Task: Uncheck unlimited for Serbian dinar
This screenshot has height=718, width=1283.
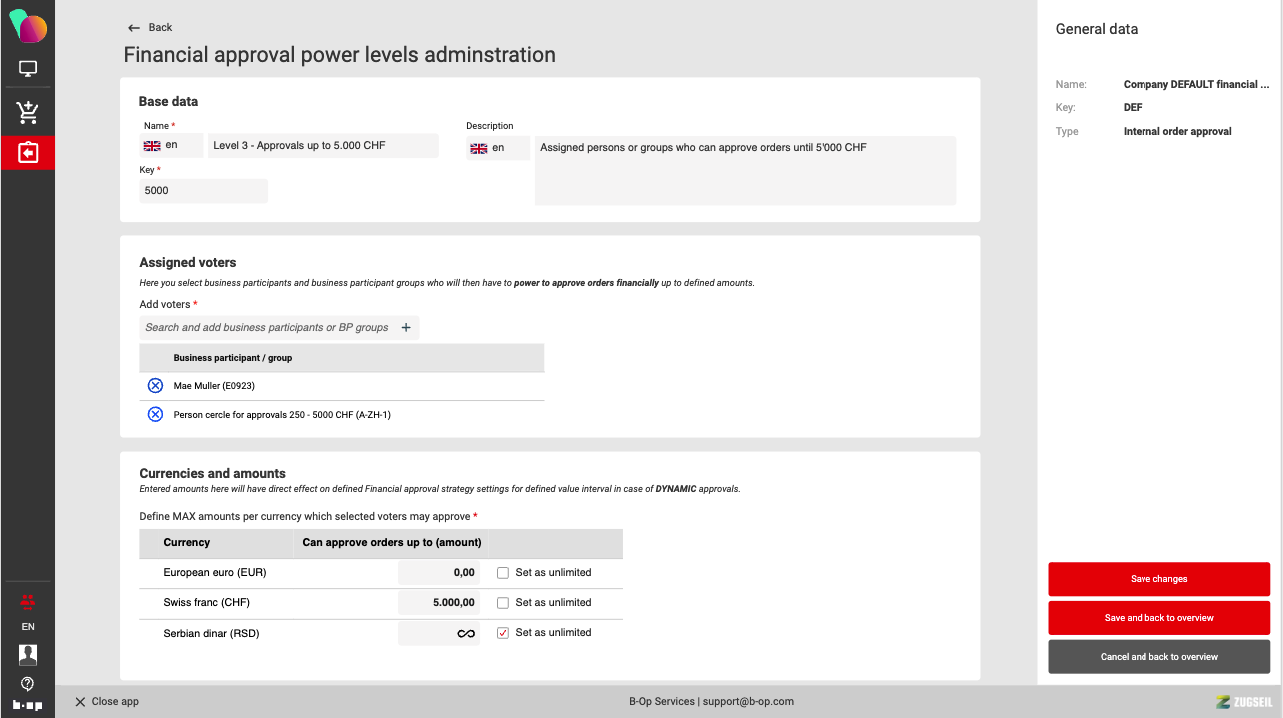Action: [x=503, y=633]
